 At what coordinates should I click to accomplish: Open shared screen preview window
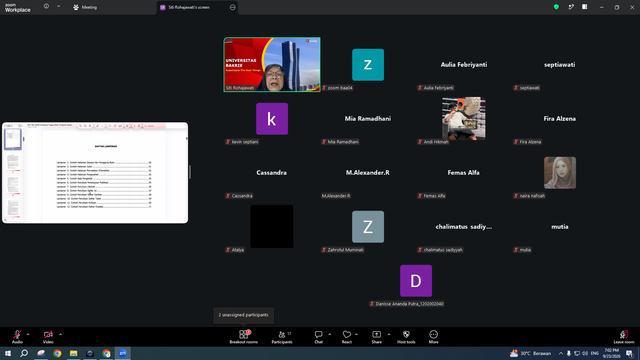[x=95, y=173]
